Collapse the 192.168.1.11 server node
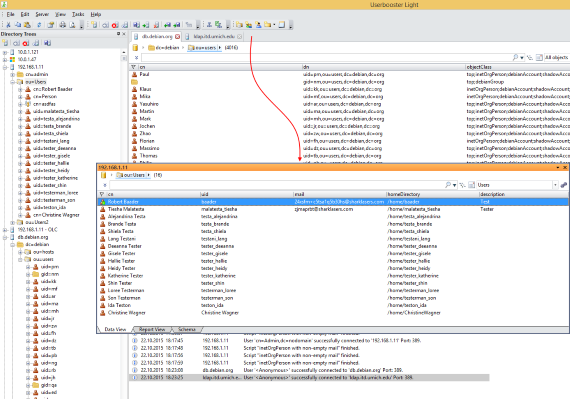570x399 pixels. click(x=5, y=67)
